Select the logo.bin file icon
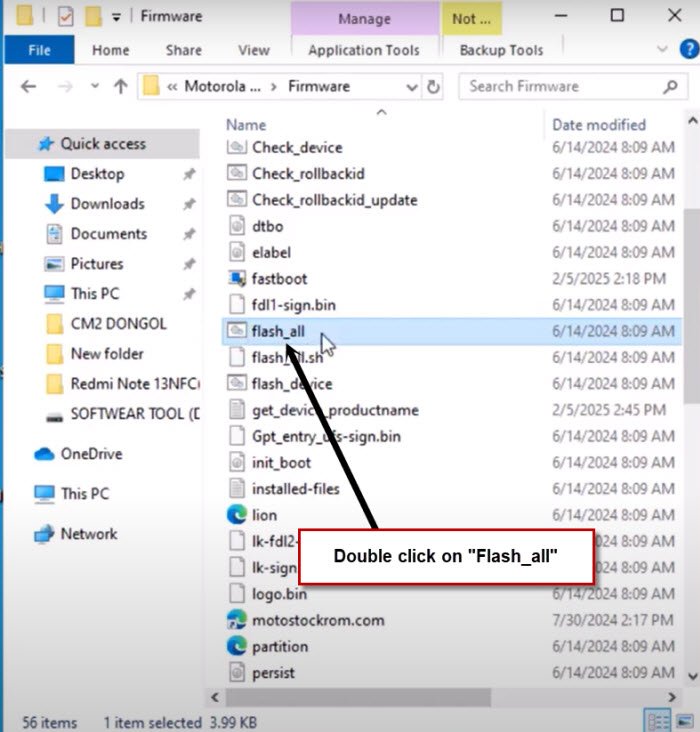The height and width of the screenshot is (732, 700). [237, 593]
